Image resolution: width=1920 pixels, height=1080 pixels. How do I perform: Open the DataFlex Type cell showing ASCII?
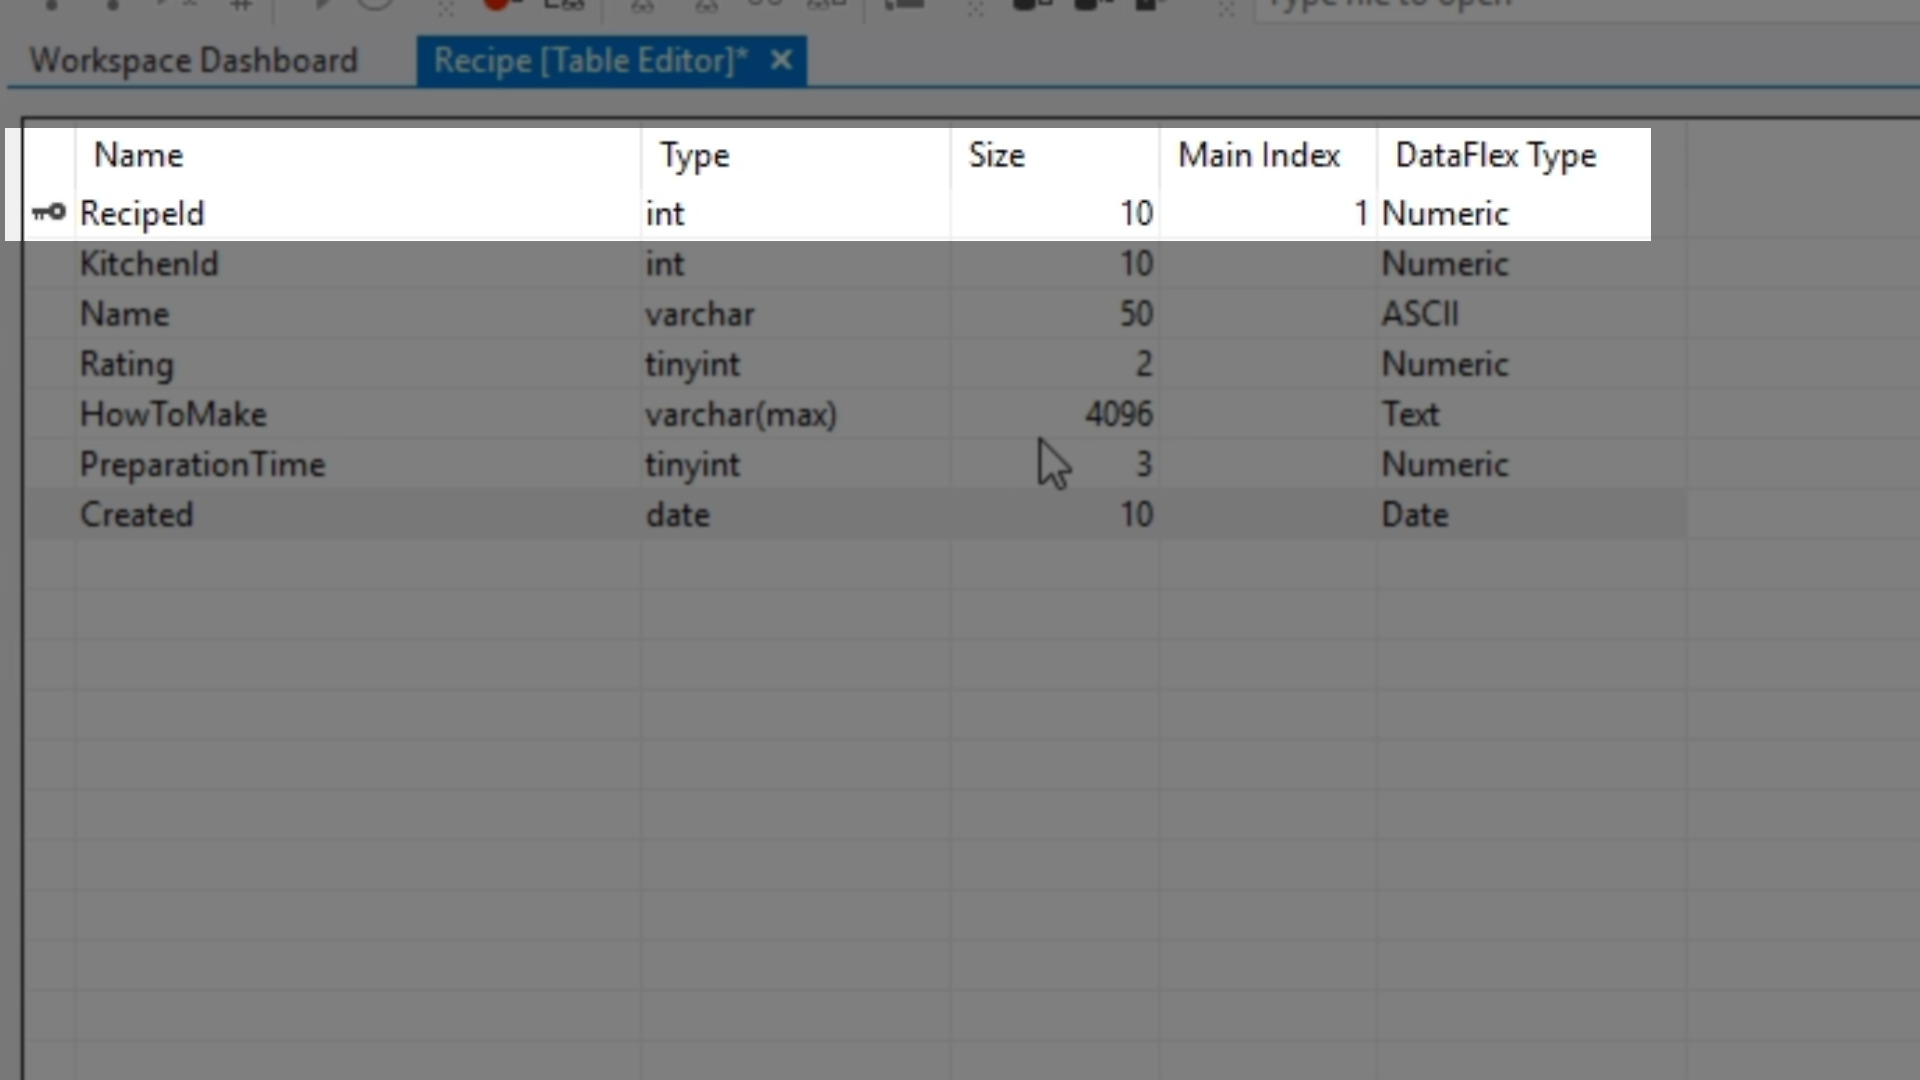pyautogui.click(x=1420, y=314)
